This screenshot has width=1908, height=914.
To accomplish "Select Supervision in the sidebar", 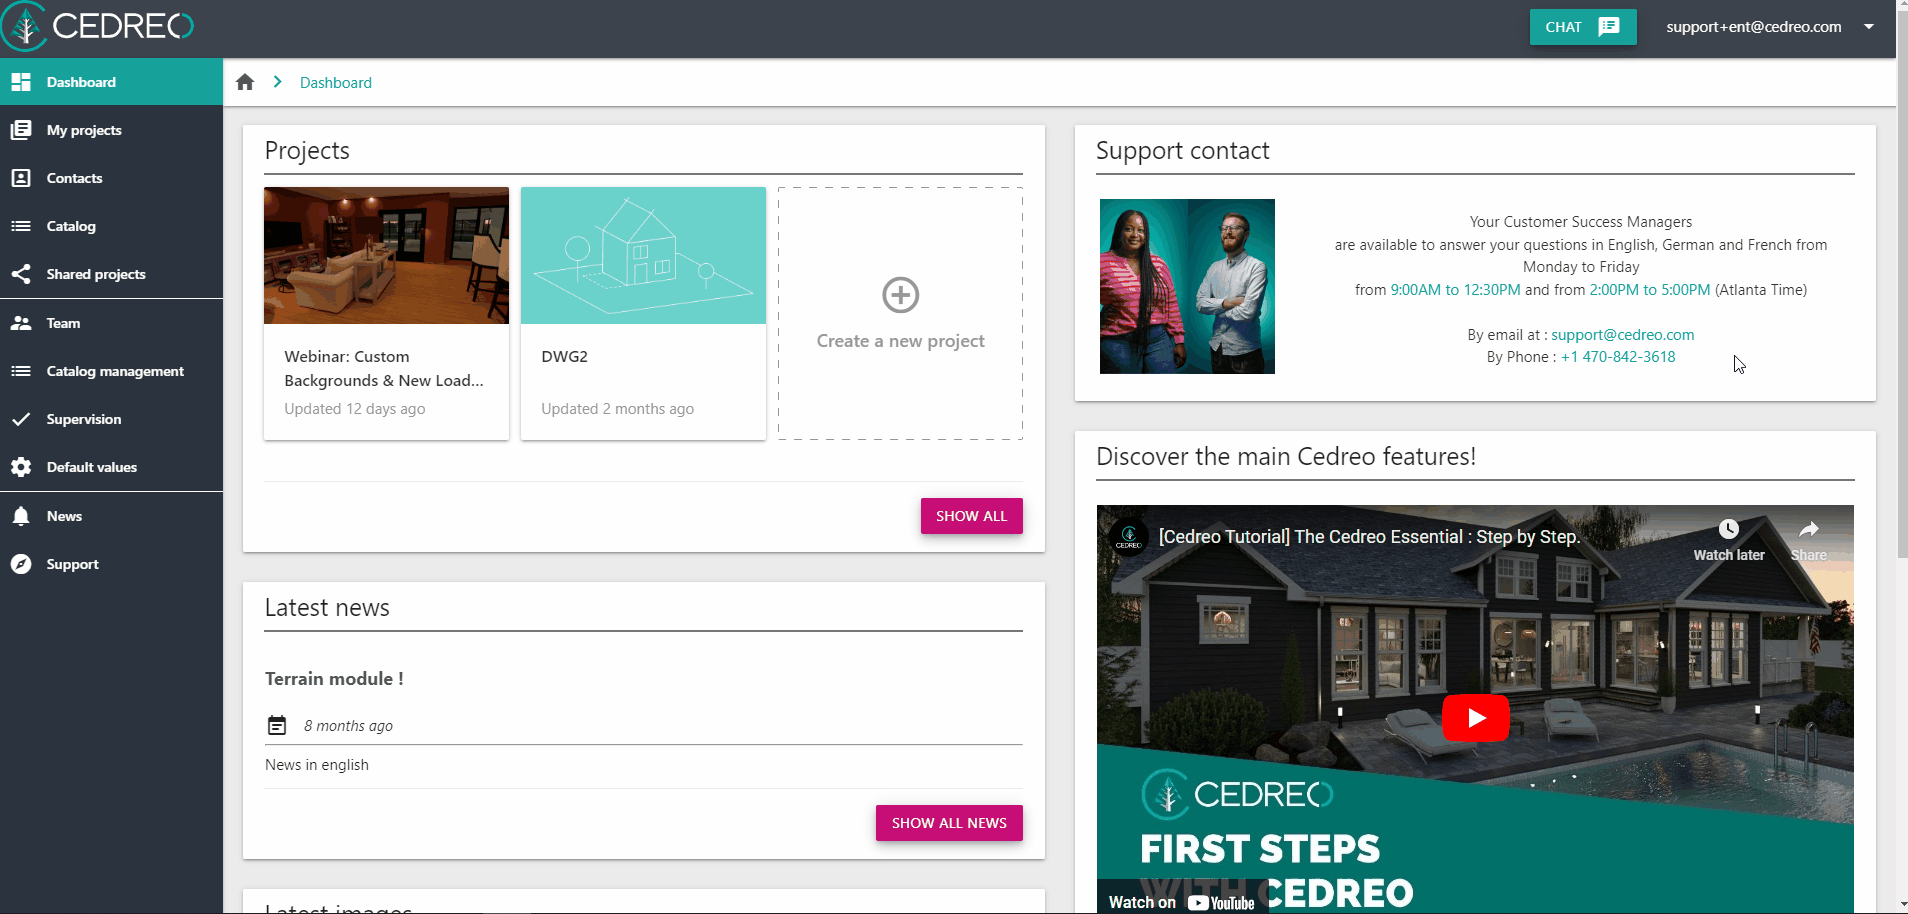I will click(x=111, y=419).
